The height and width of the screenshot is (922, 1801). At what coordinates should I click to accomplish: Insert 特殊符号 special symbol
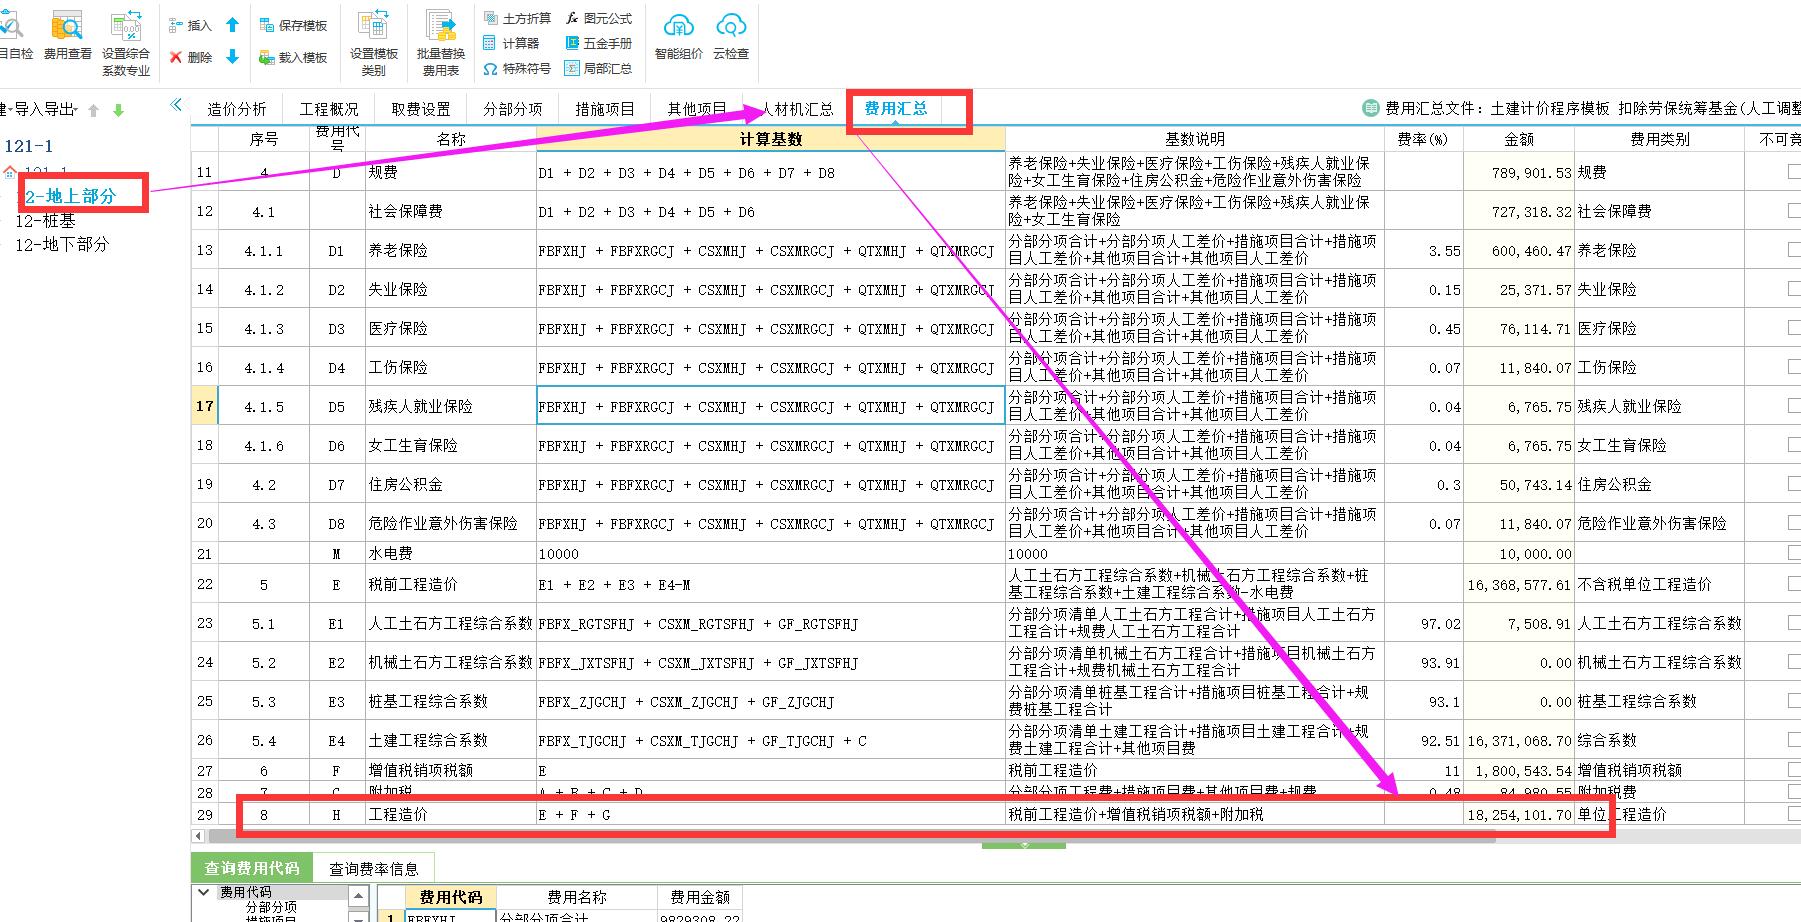[x=516, y=68]
